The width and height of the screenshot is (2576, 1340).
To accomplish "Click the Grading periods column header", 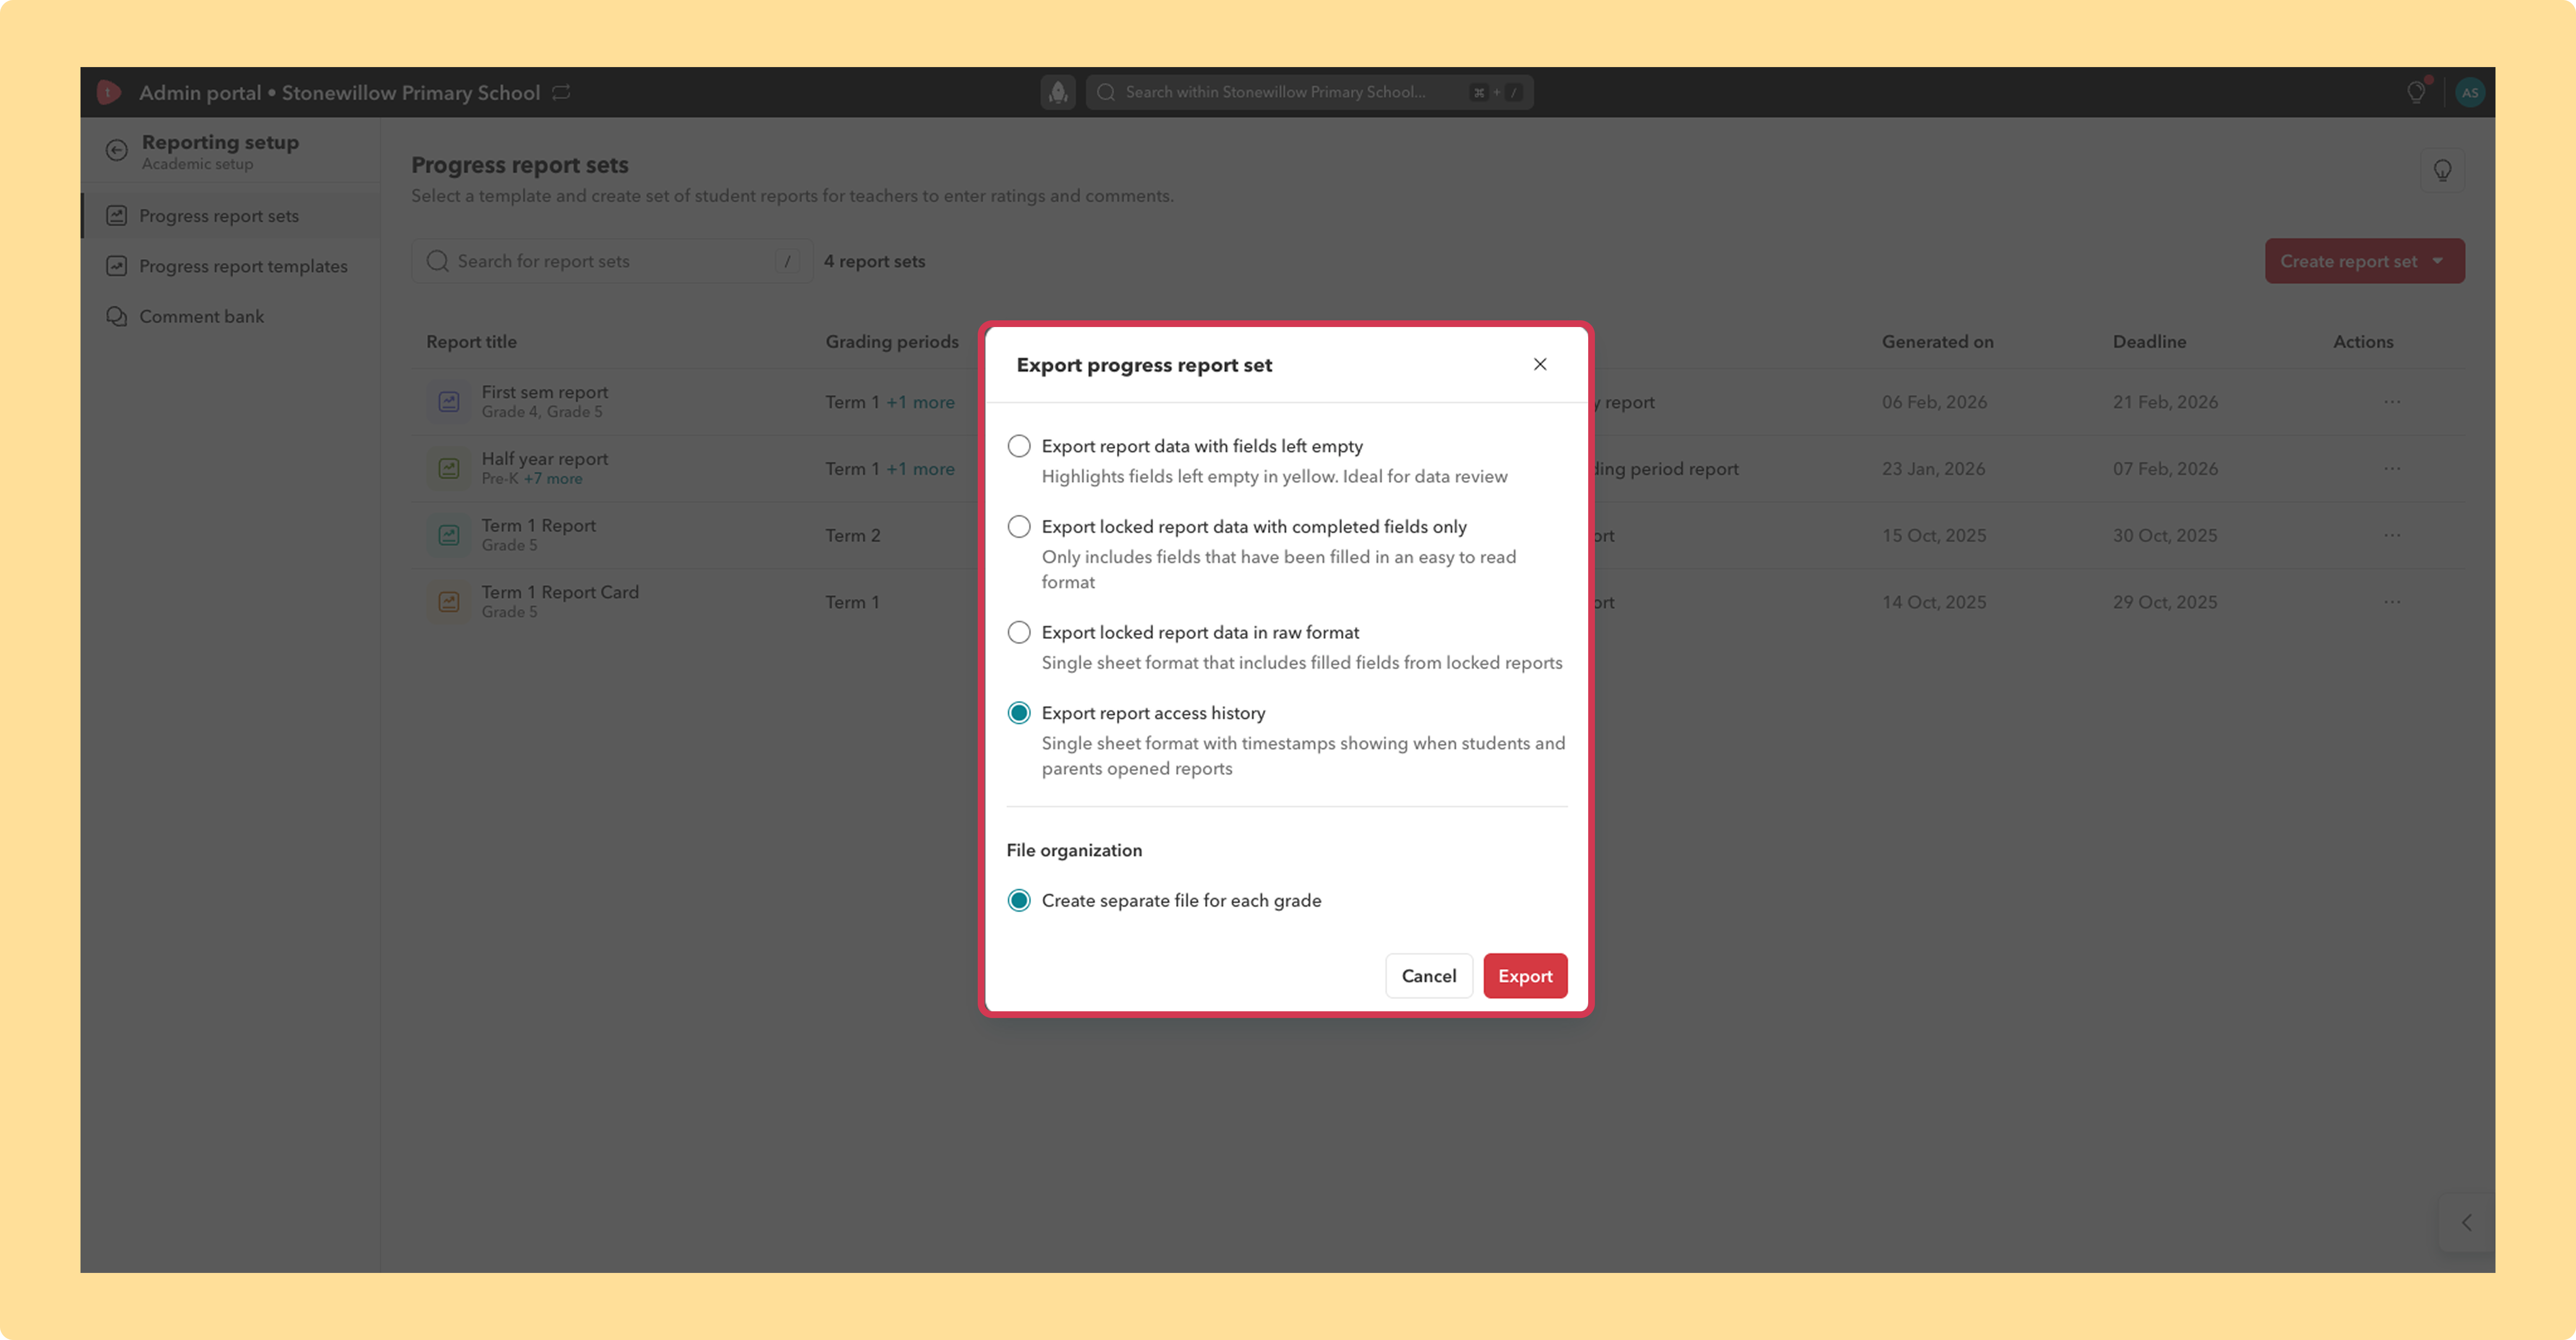I will tap(892, 342).
